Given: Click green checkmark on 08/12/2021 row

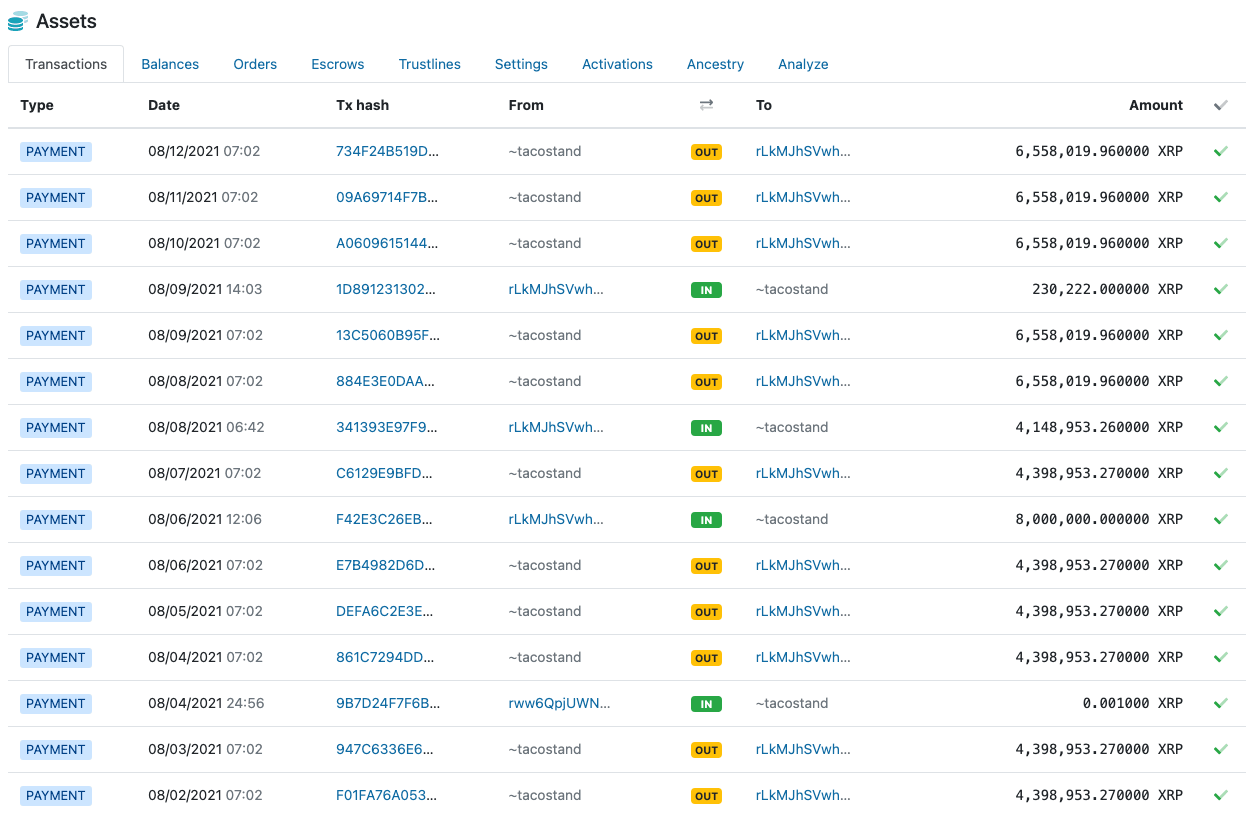Looking at the screenshot, I should pyautogui.click(x=1220, y=152).
